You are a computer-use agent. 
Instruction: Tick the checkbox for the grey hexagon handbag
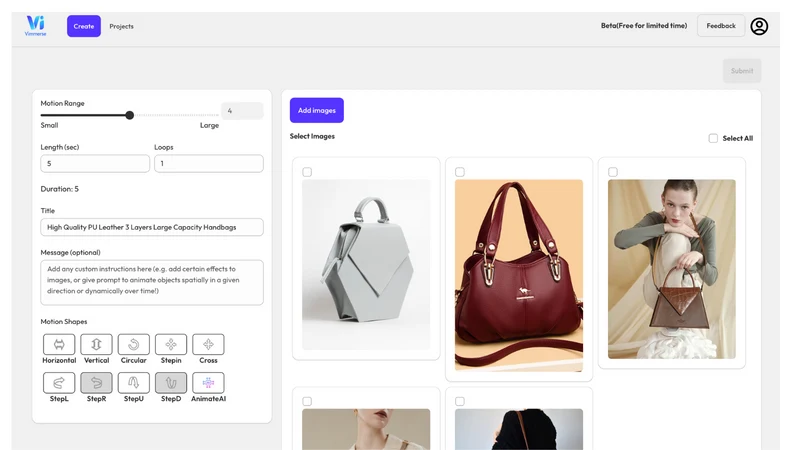click(x=307, y=172)
